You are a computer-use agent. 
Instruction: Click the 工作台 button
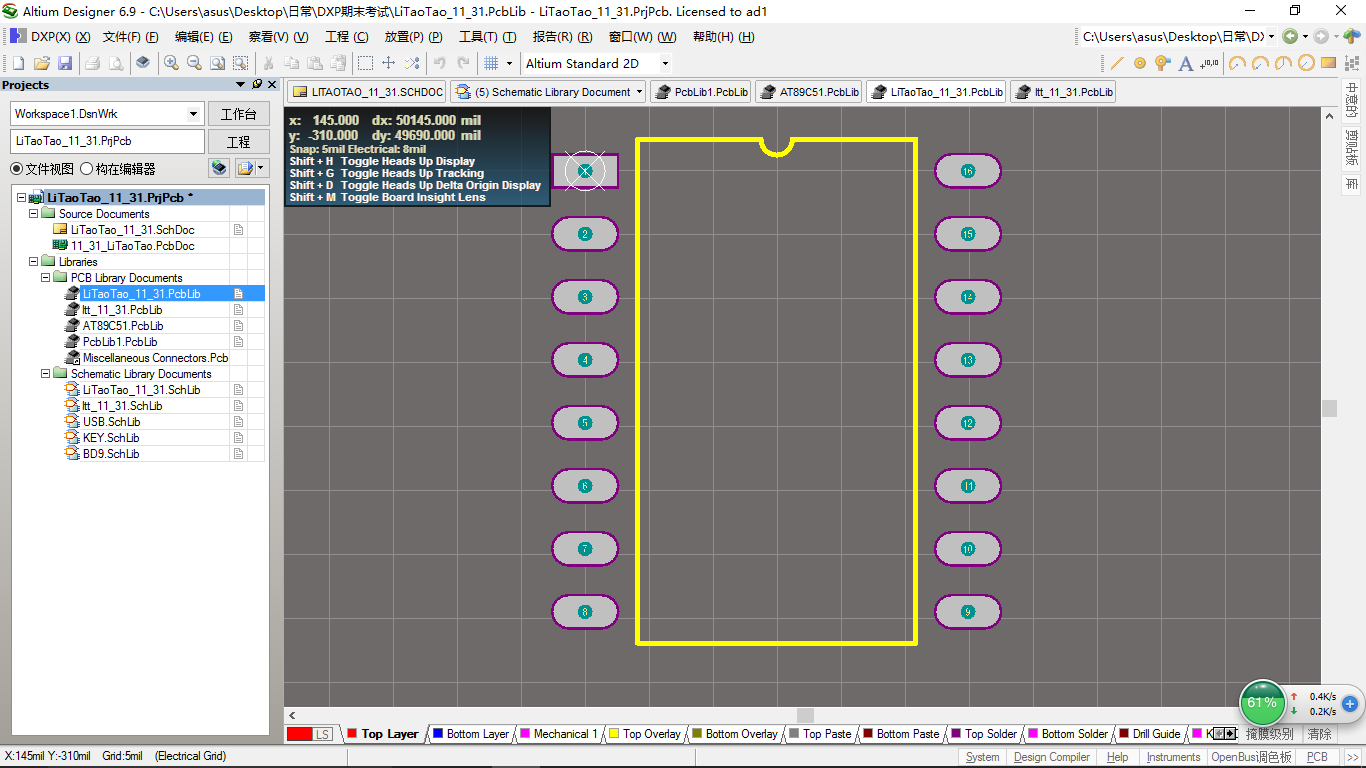[x=238, y=114]
